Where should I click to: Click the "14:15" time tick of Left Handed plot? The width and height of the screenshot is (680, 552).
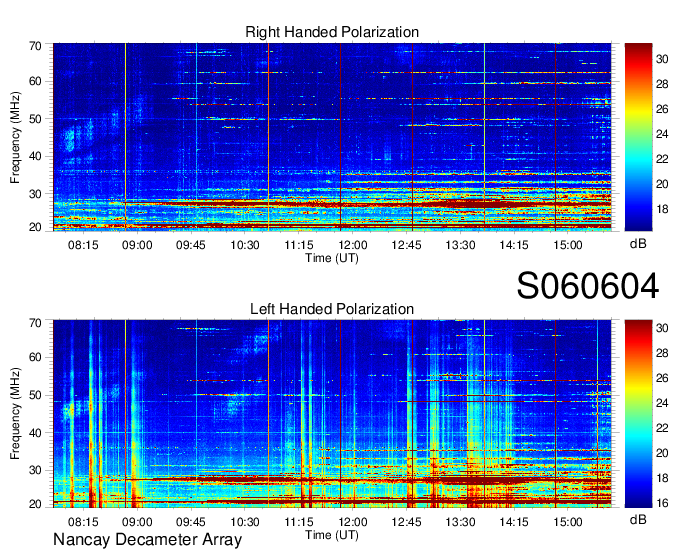pos(514,522)
